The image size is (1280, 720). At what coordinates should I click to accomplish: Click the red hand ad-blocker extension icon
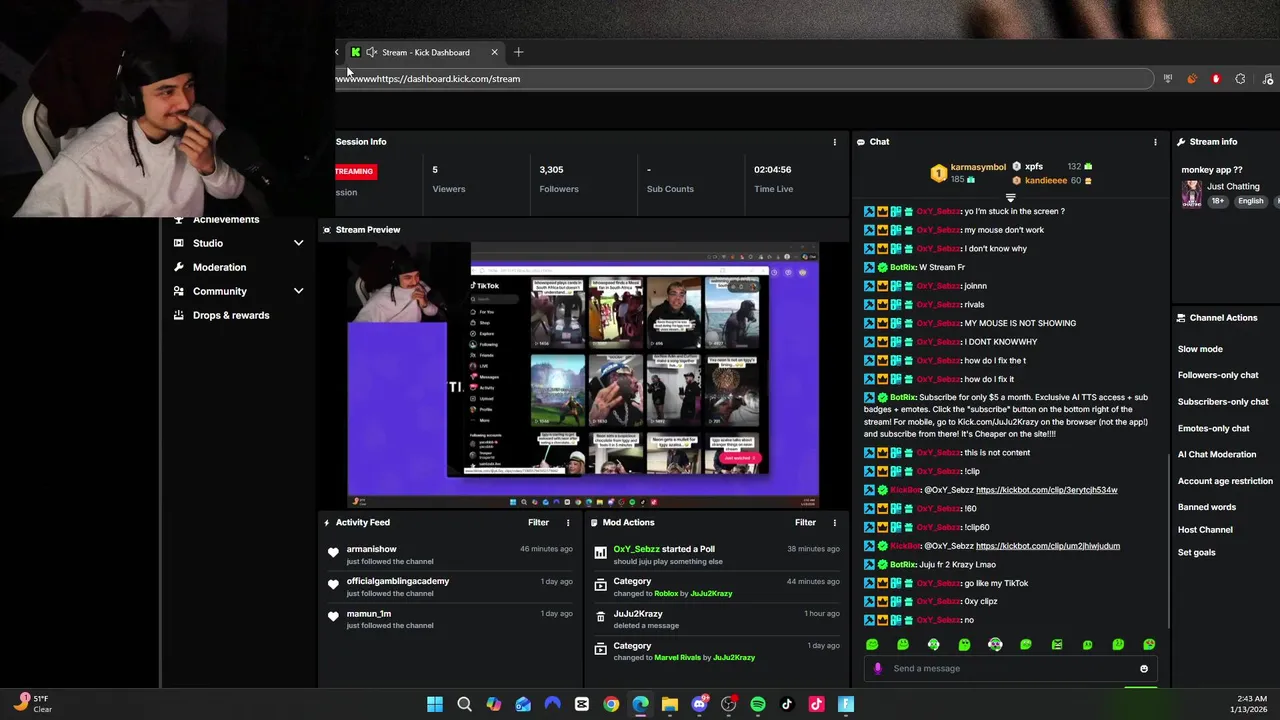pos(1216,79)
